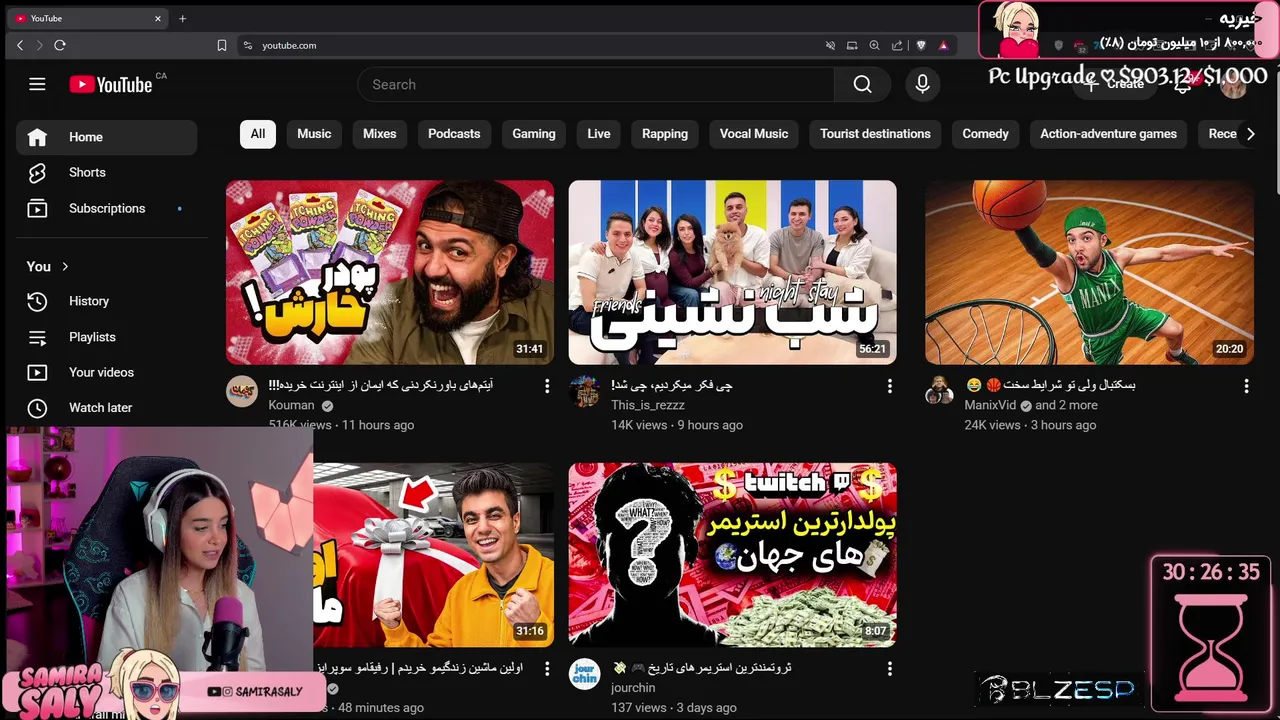Select the Gaming filter chip
The image size is (1280, 720).
pos(534,134)
